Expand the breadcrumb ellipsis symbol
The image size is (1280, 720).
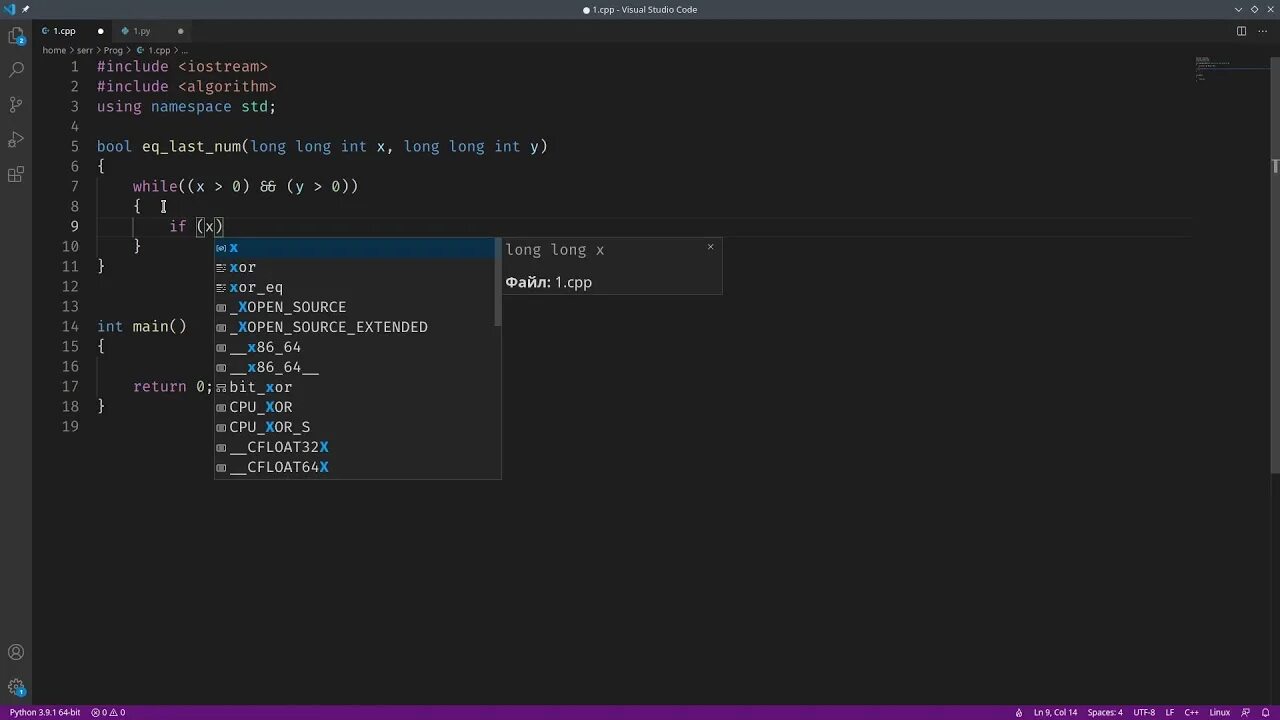click(x=185, y=50)
